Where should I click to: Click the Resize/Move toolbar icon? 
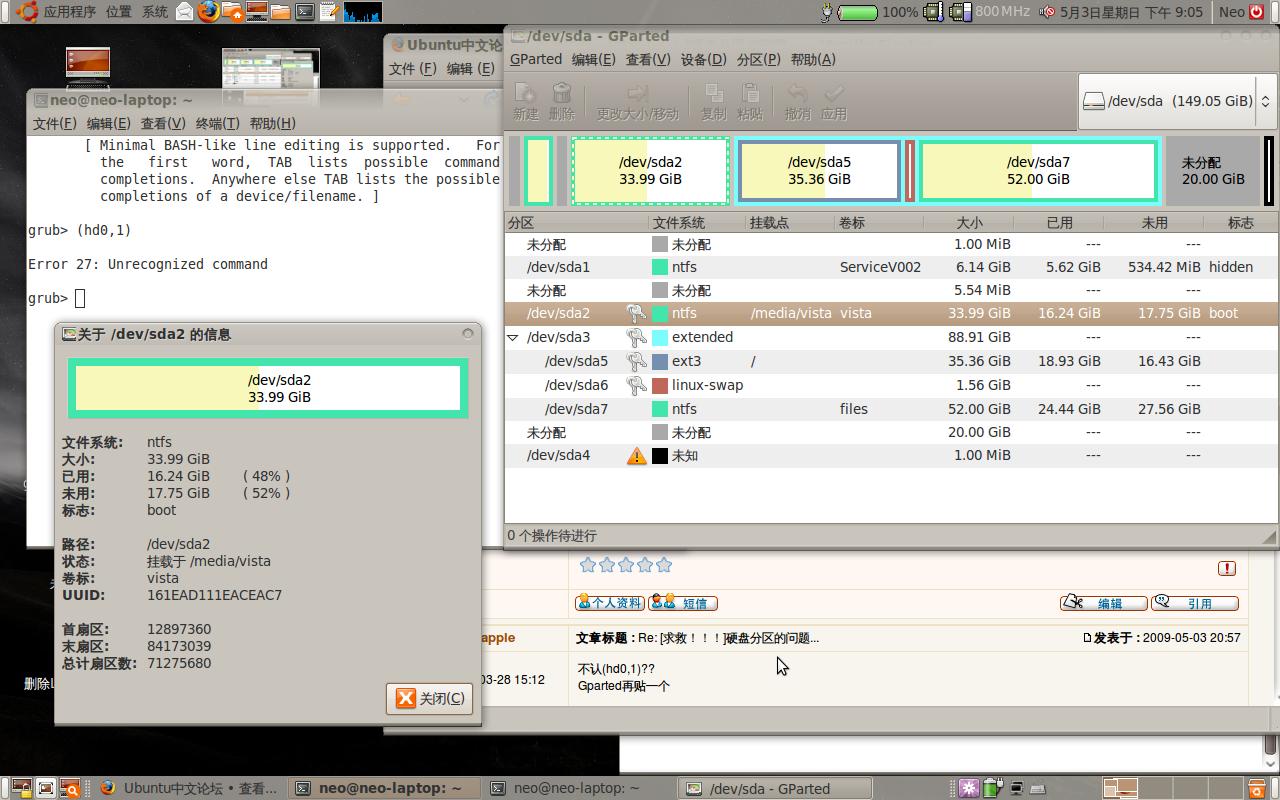coord(637,93)
